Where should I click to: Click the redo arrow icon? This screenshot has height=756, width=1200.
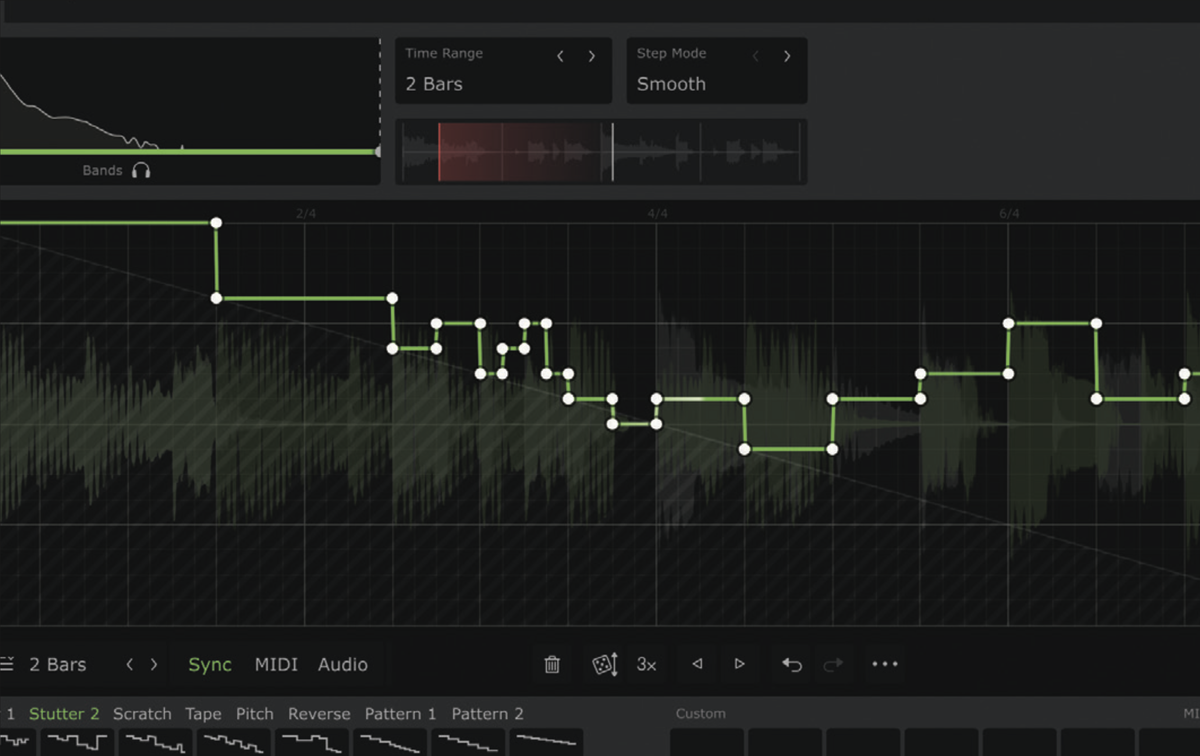click(x=835, y=663)
